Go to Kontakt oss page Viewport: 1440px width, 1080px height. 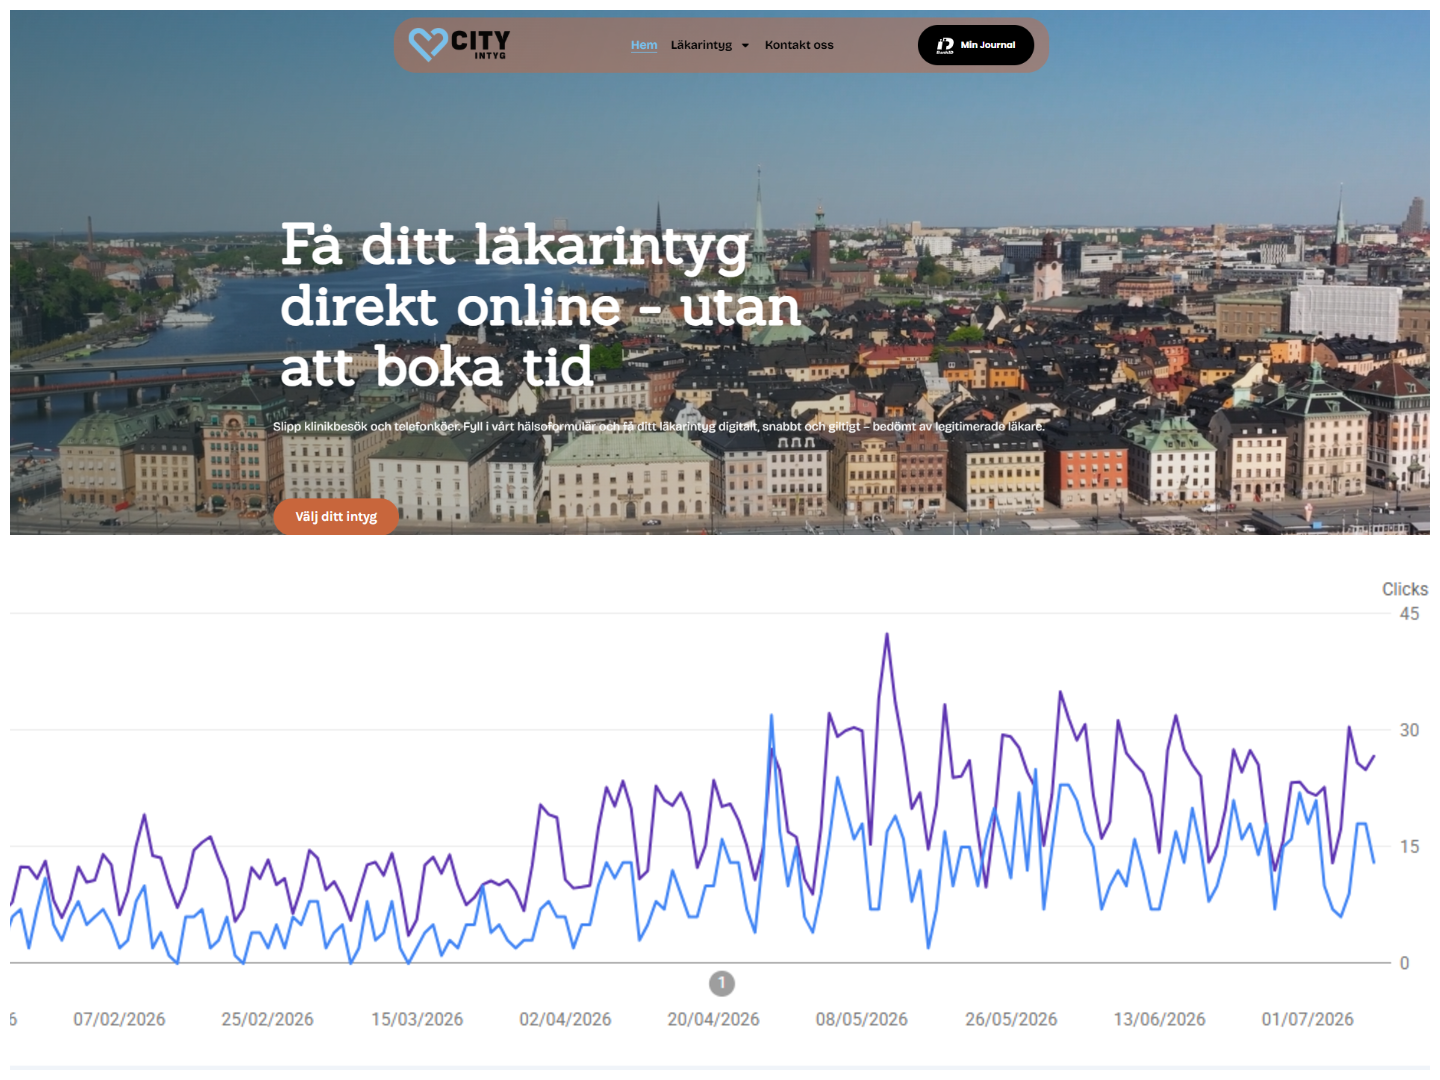point(799,45)
